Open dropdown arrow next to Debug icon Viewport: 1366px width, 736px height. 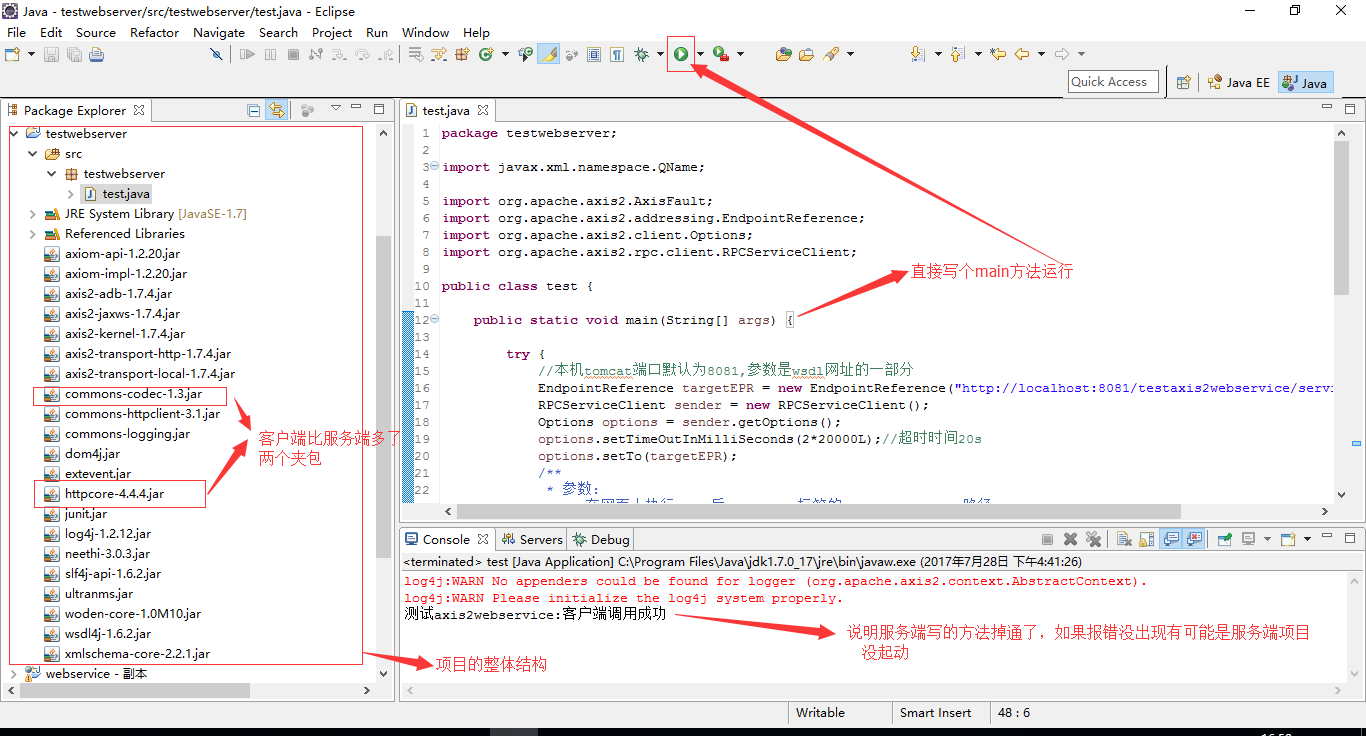coord(660,54)
